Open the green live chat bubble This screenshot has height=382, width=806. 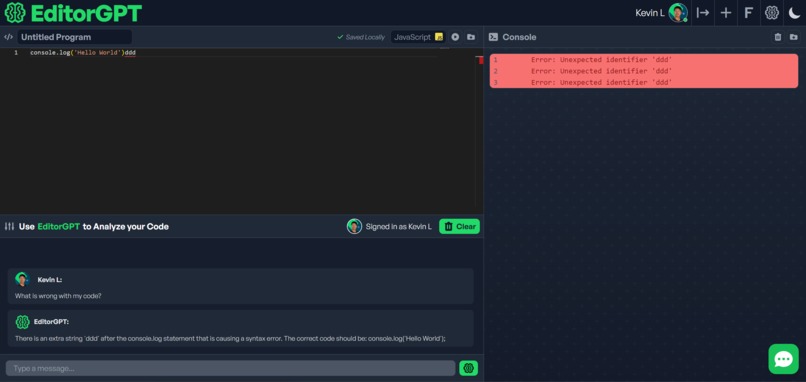[783, 359]
